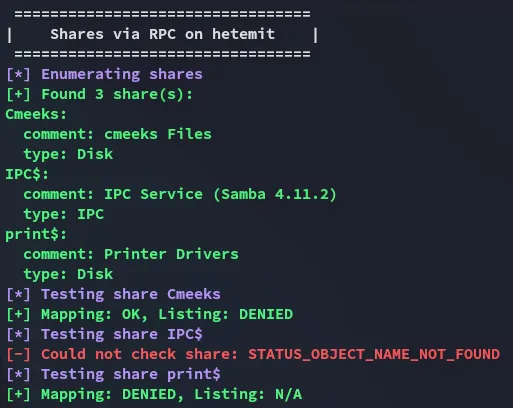Screen dimensions: 513x408
Task: Click the 'Samba 4.11.2' version text
Action: 275,194
